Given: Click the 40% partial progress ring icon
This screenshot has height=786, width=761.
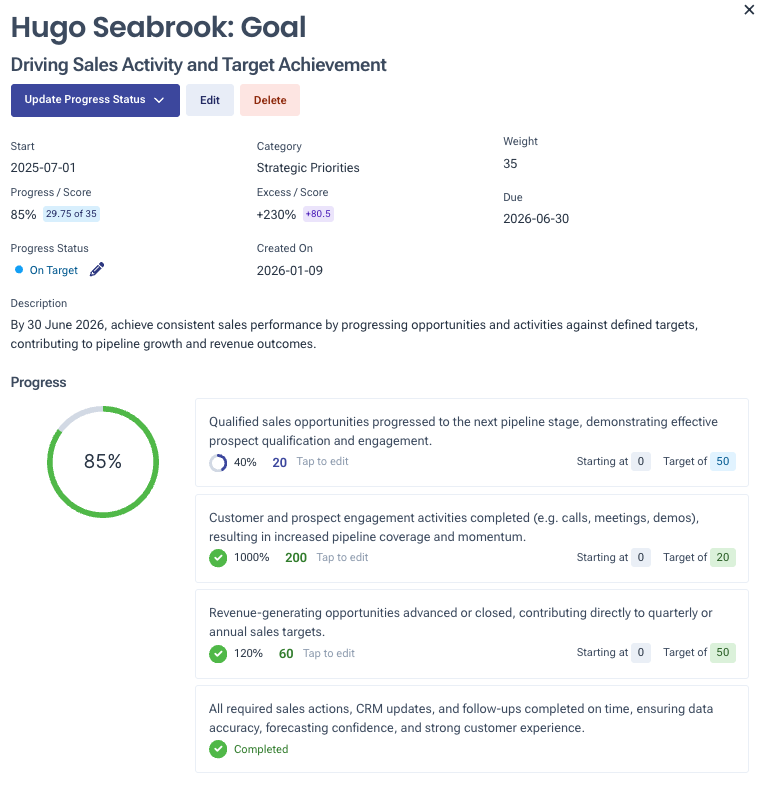Looking at the screenshot, I should [x=218, y=463].
